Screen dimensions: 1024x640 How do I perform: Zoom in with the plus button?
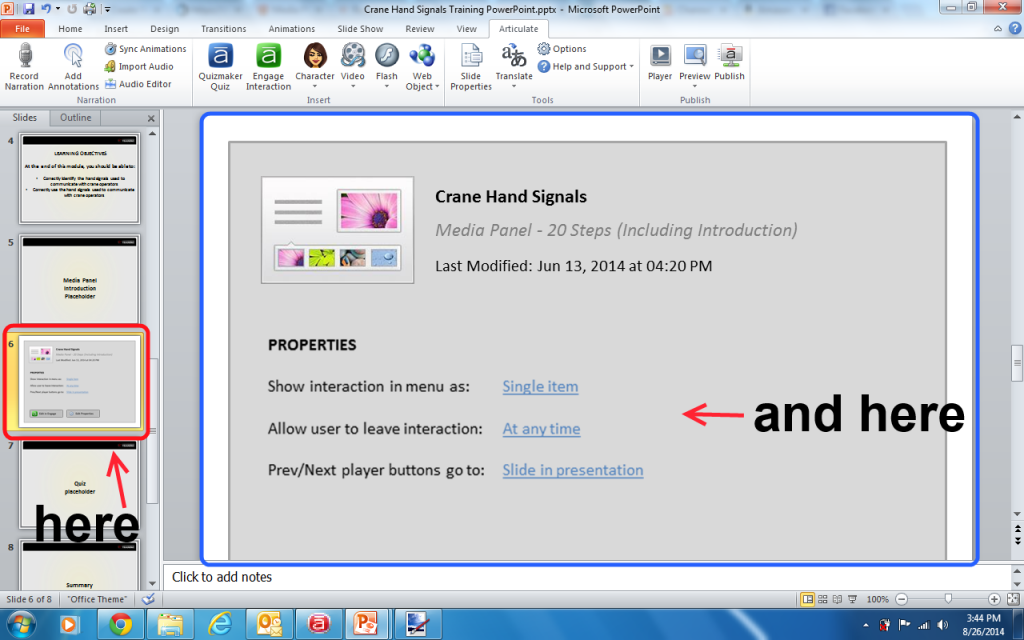point(994,599)
